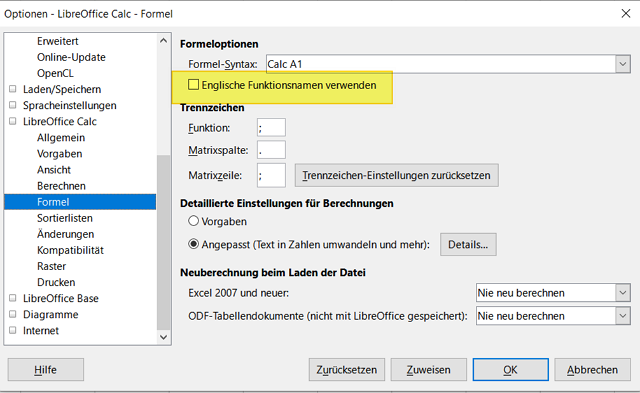Open the Kompatibilität page
640x393 pixels.
(70, 250)
